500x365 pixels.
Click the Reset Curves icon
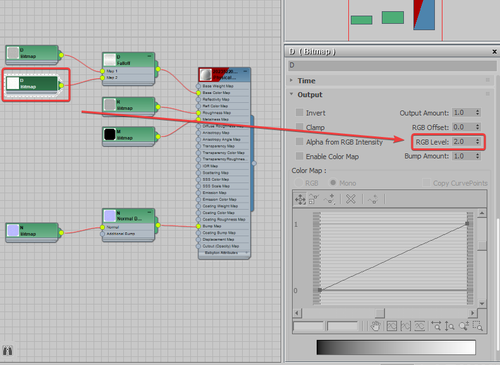(373, 200)
